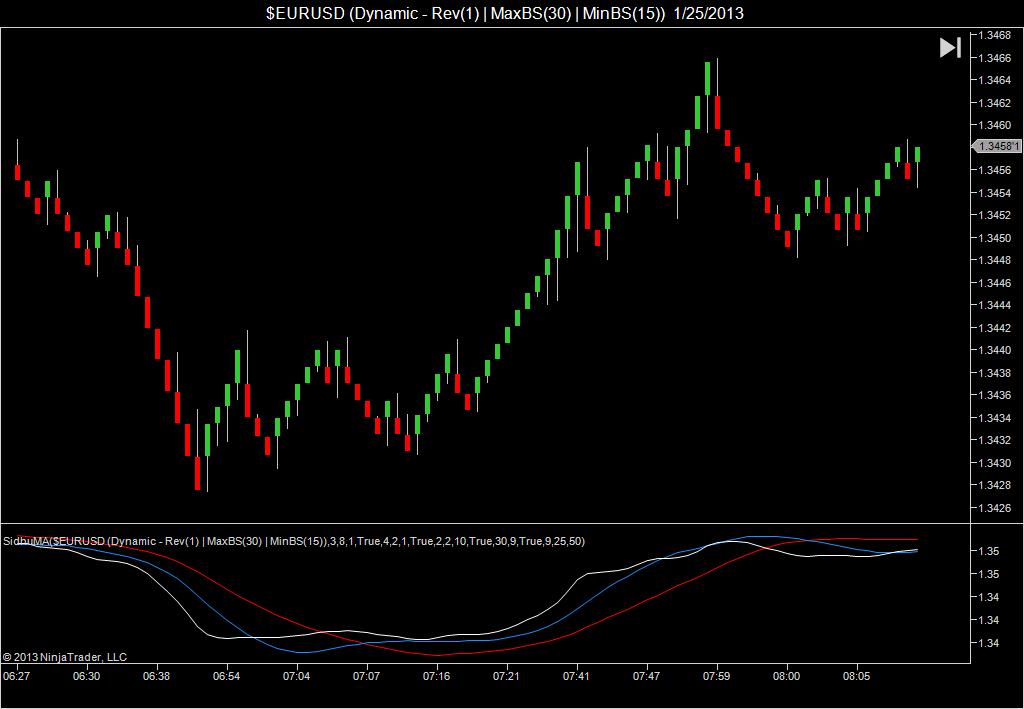Click price axis label 1.3450
1024x709 pixels.
click(x=995, y=238)
